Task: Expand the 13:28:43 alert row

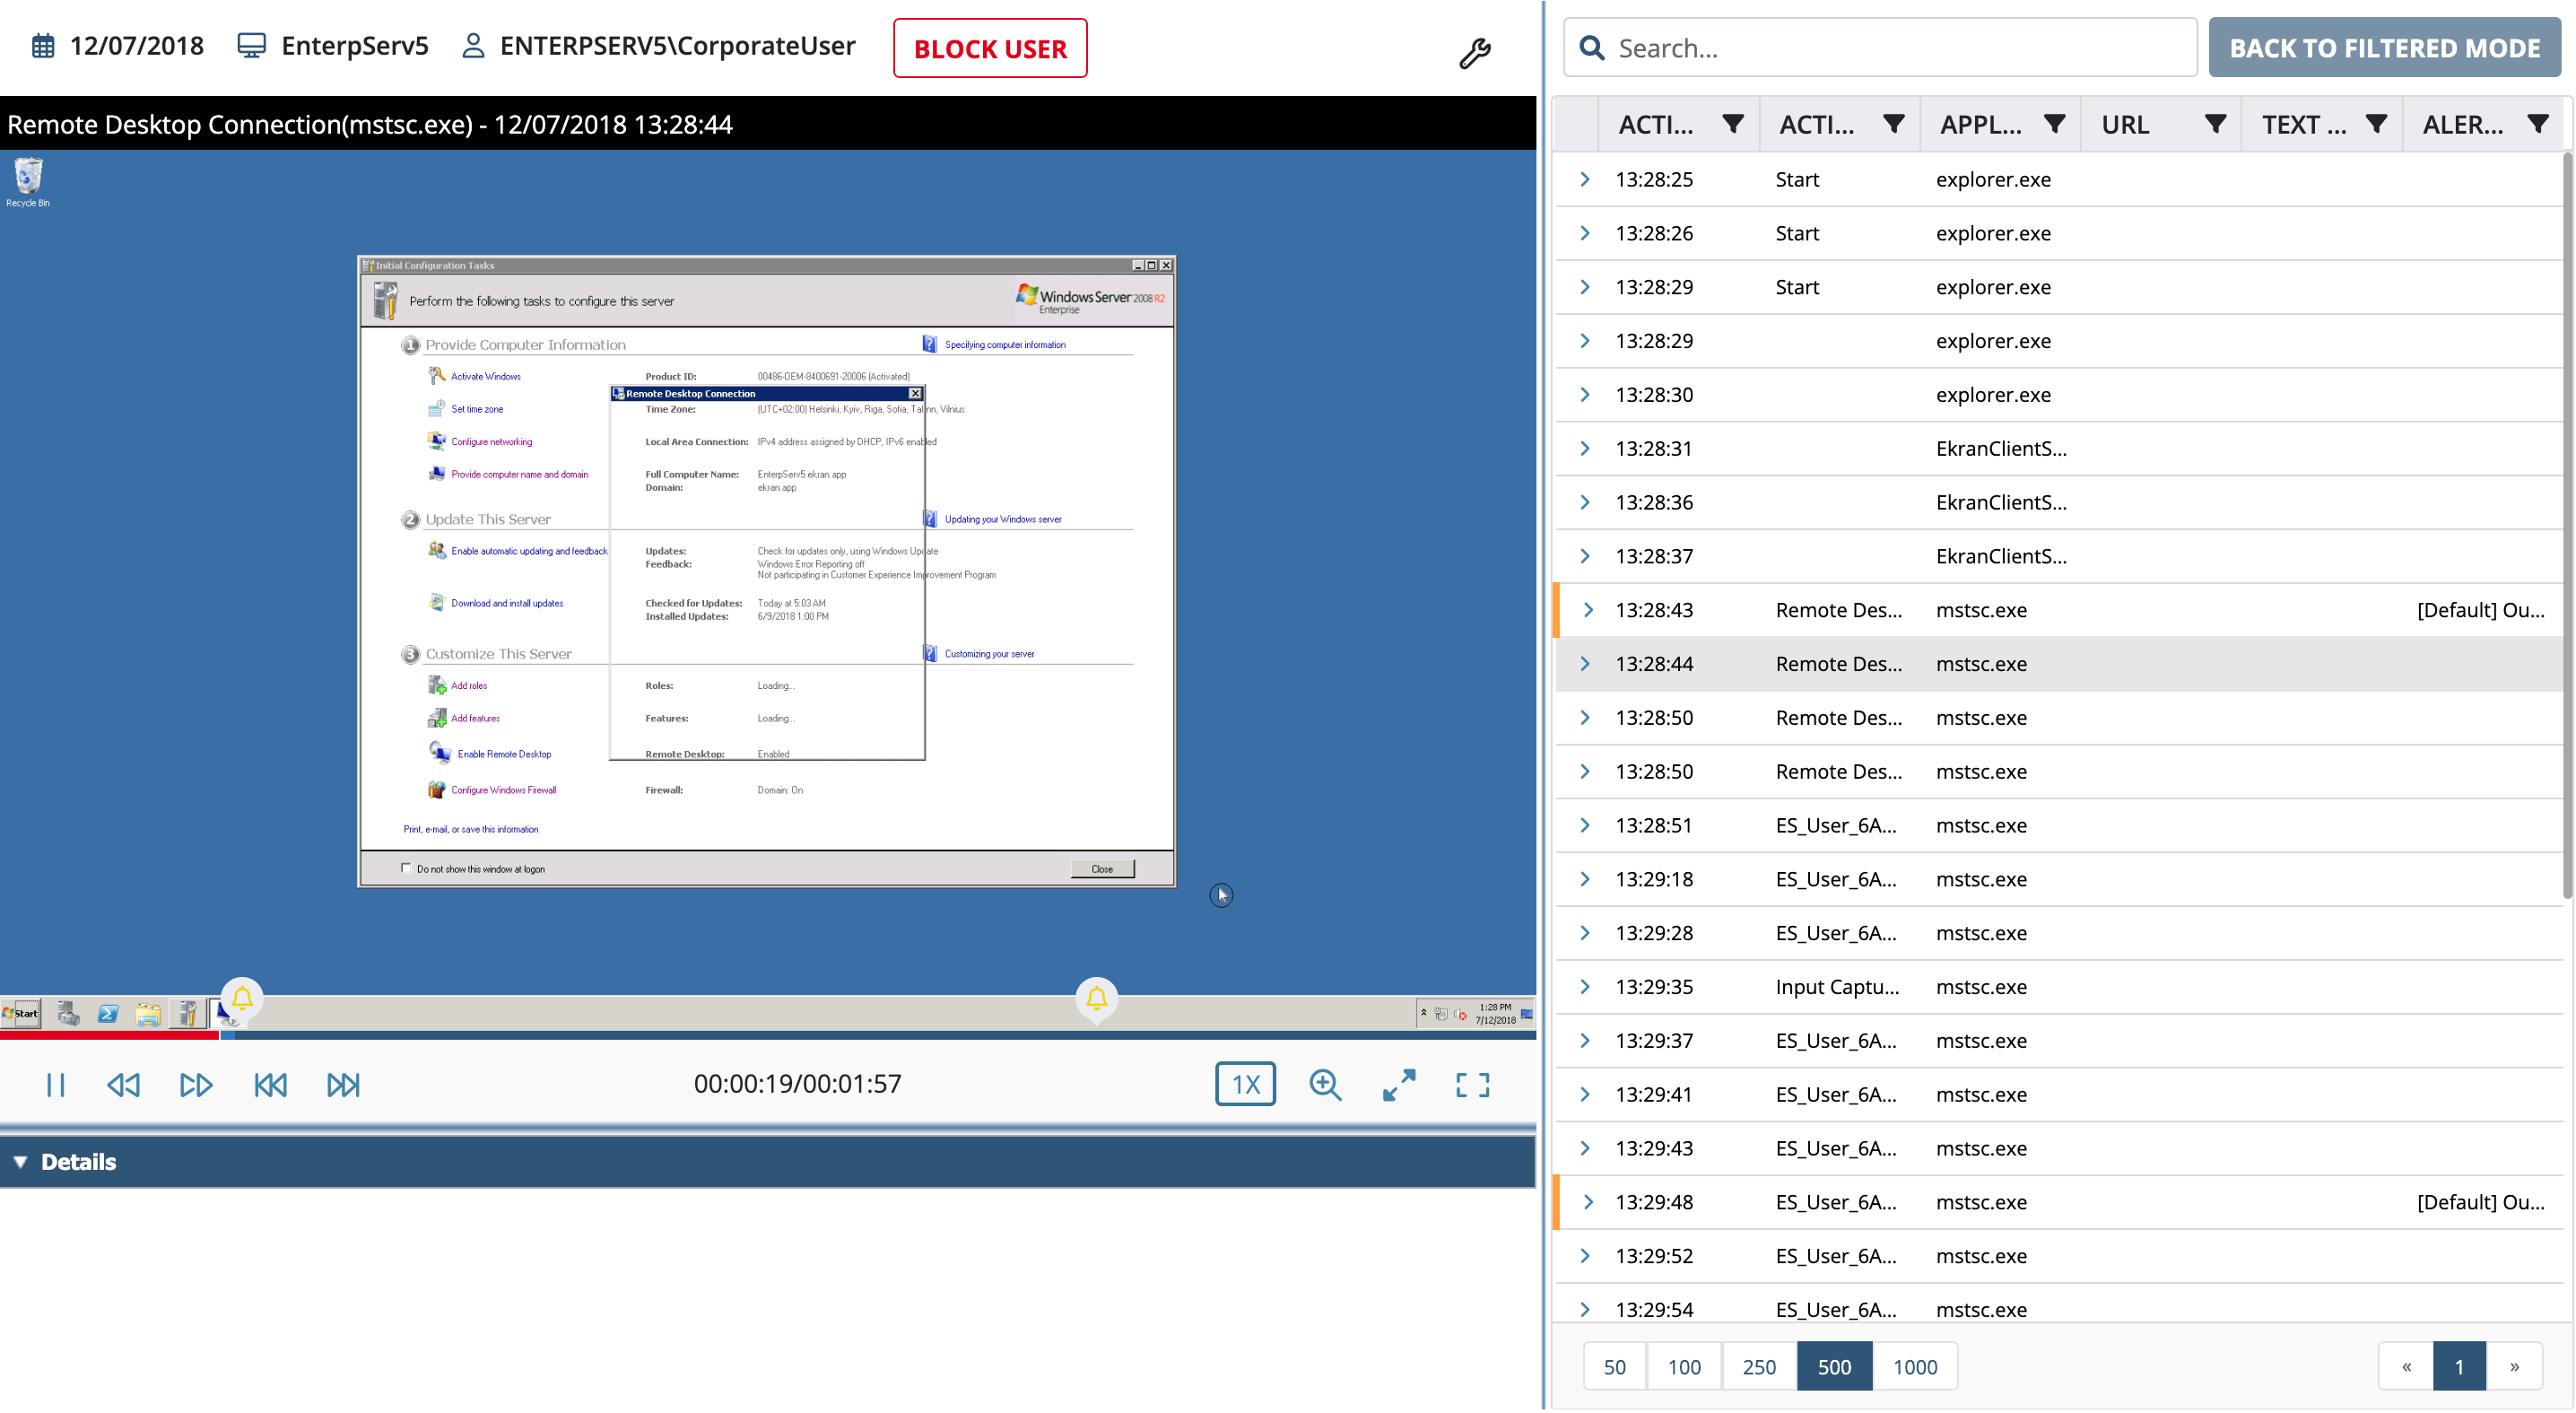Action: pyautogui.click(x=1588, y=610)
